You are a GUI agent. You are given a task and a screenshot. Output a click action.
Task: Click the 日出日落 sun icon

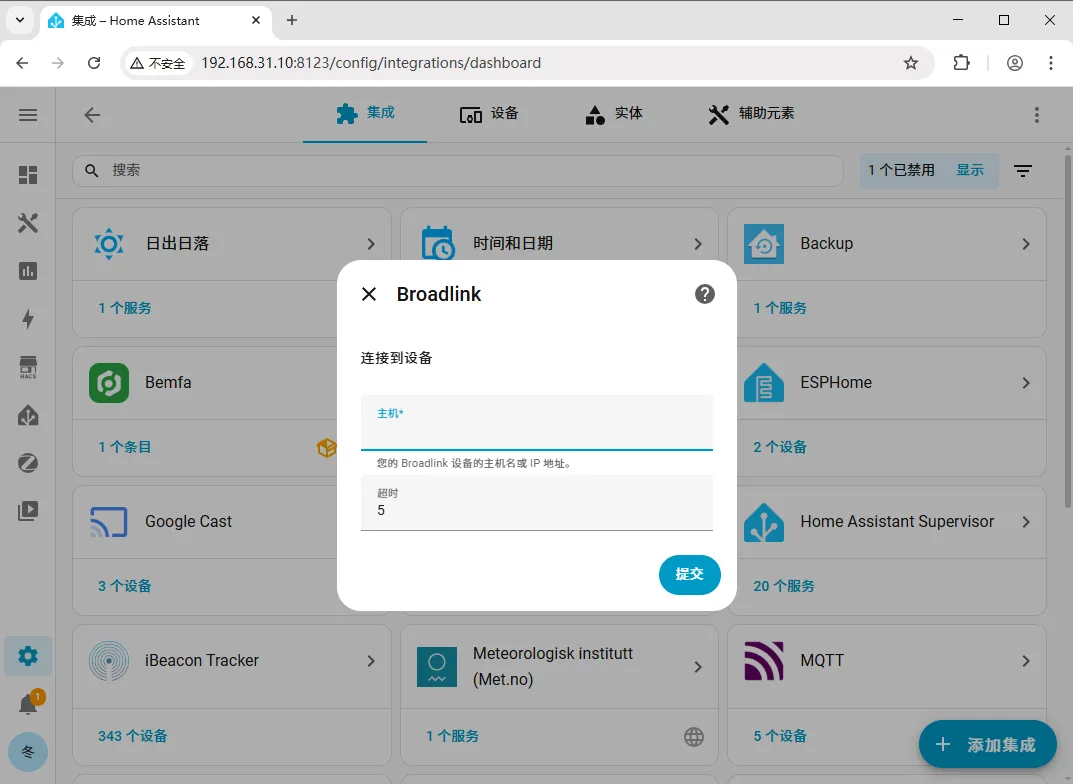[109, 244]
